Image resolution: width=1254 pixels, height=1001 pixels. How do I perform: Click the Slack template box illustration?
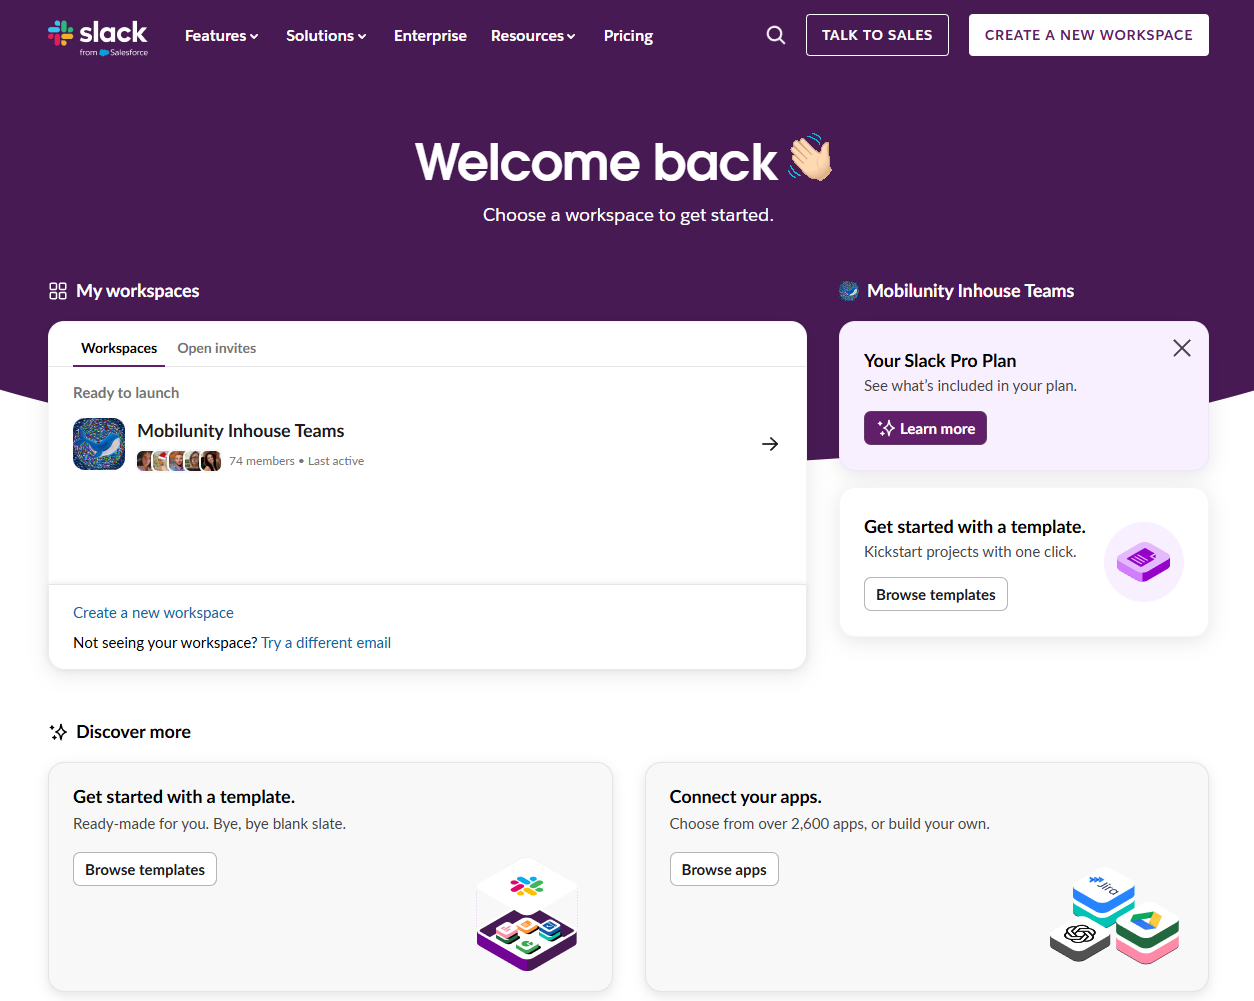(x=527, y=915)
